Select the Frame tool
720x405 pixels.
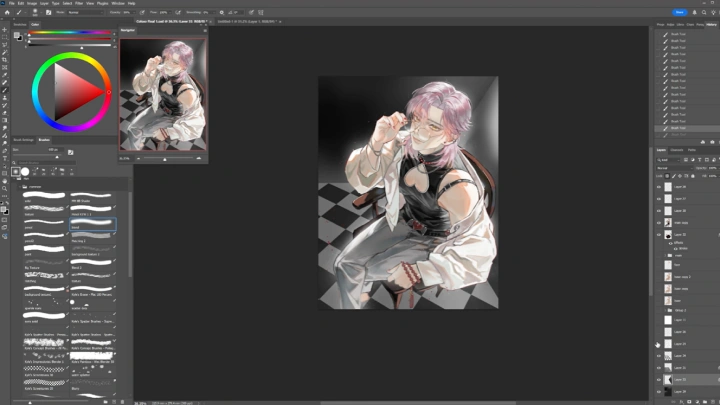coord(5,68)
